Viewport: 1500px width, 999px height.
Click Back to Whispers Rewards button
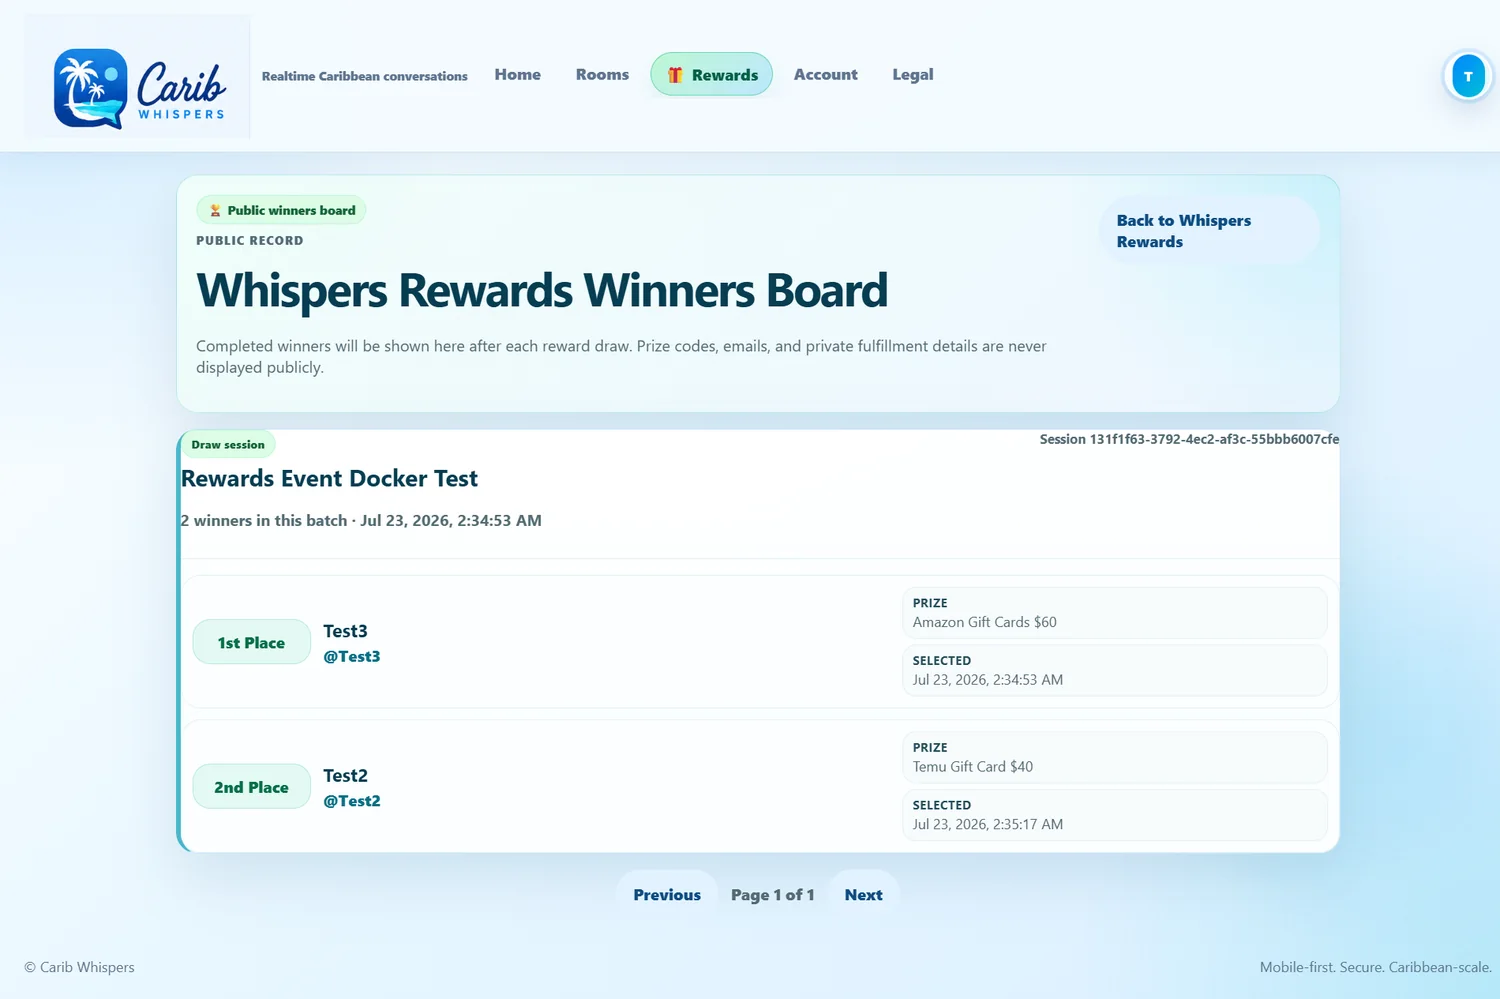click(1209, 231)
